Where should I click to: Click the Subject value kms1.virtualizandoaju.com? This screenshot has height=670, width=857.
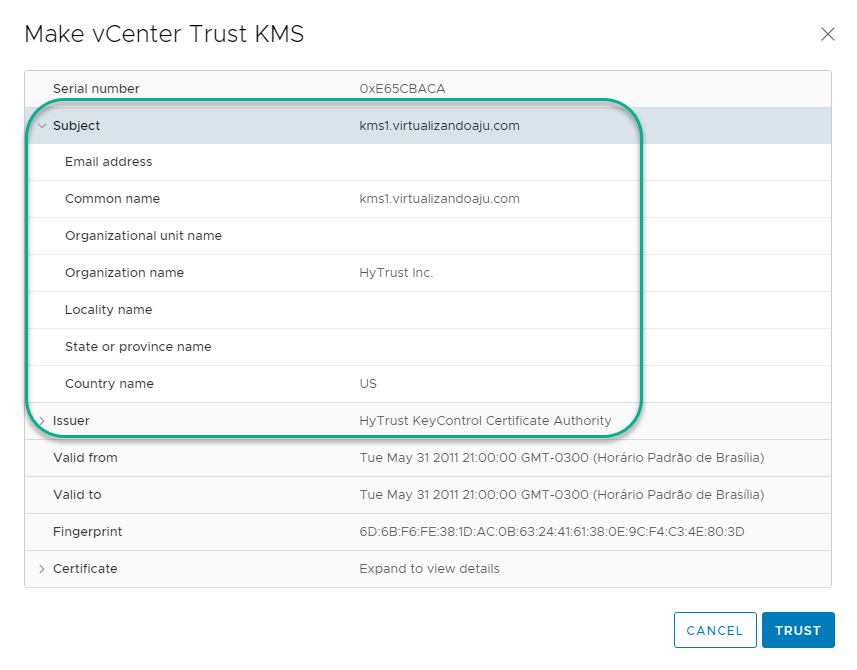click(x=439, y=126)
